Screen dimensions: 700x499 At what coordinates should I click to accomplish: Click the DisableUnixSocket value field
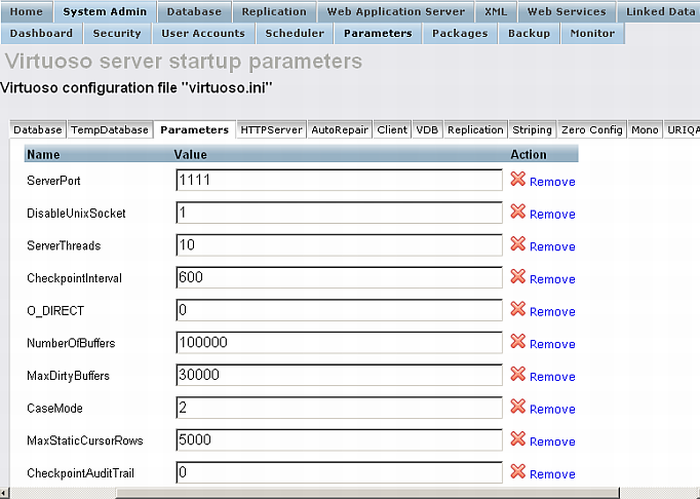click(339, 212)
